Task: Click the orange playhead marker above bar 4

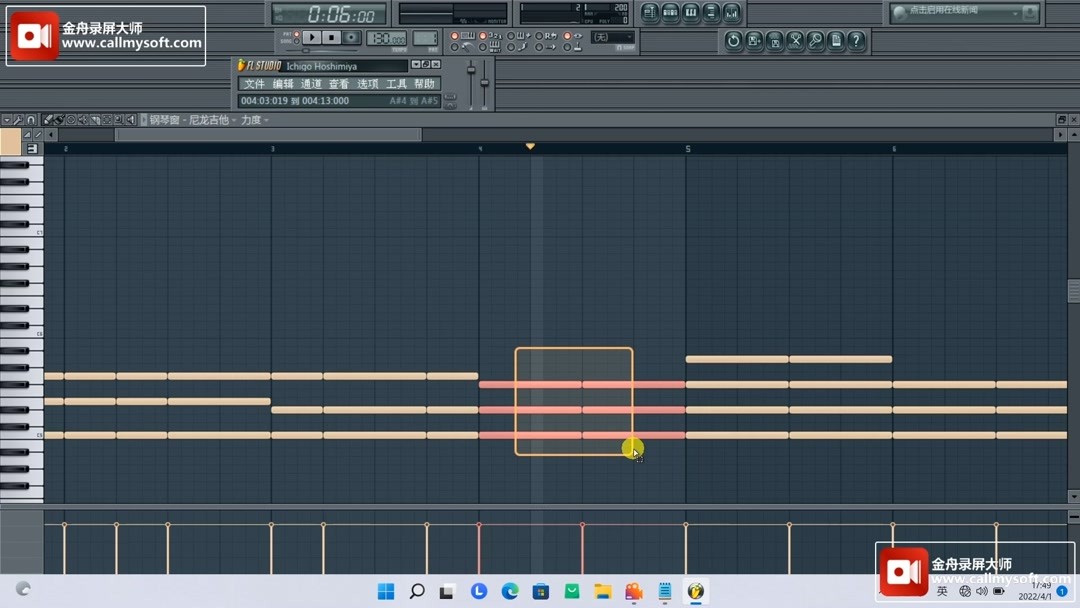Action: (x=530, y=145)
